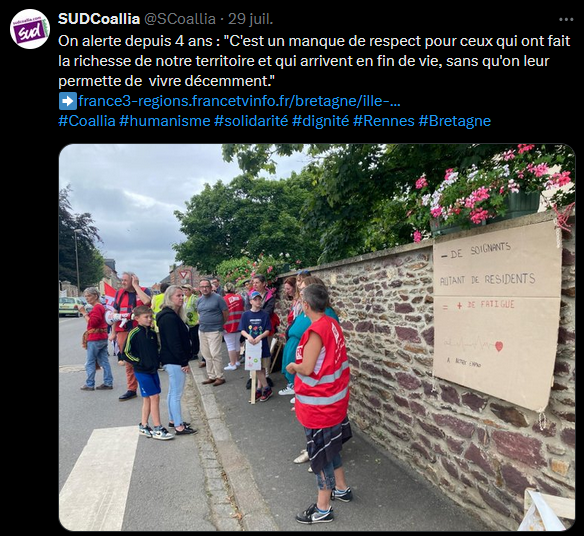The image size is (584, 536).
Task: Click the boy in blue shorts in photo
Action: point(146,372)
